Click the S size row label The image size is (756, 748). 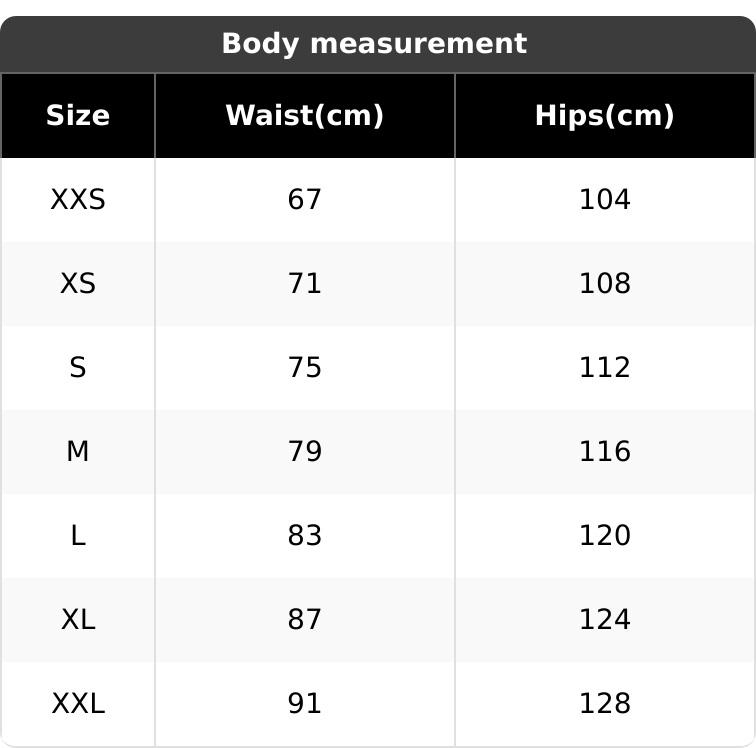78,368
